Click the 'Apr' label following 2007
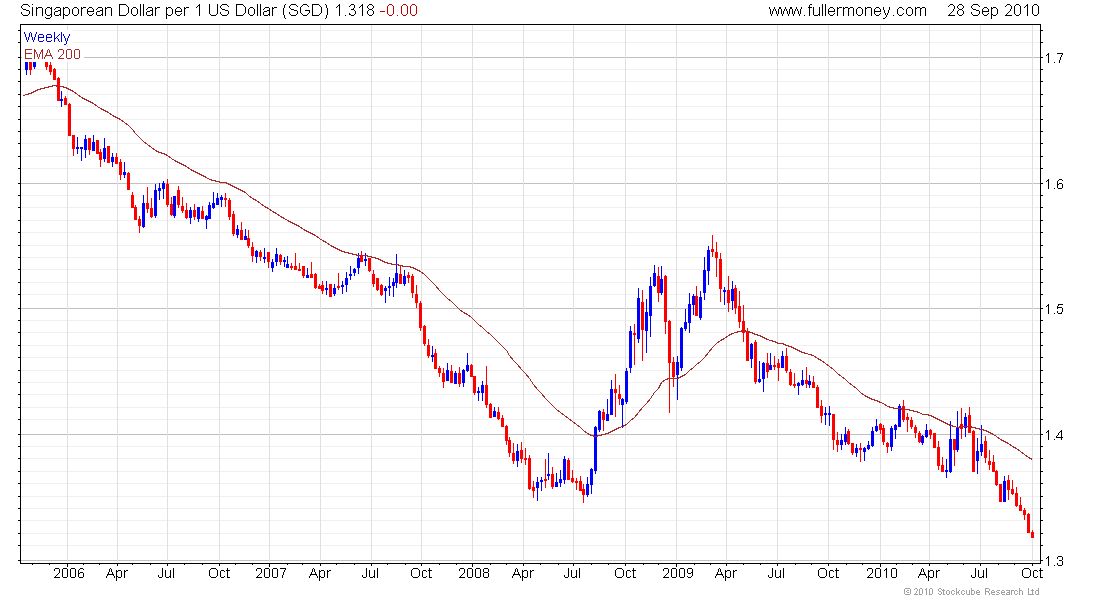1100x600 pixels. (x=320, y=573)
